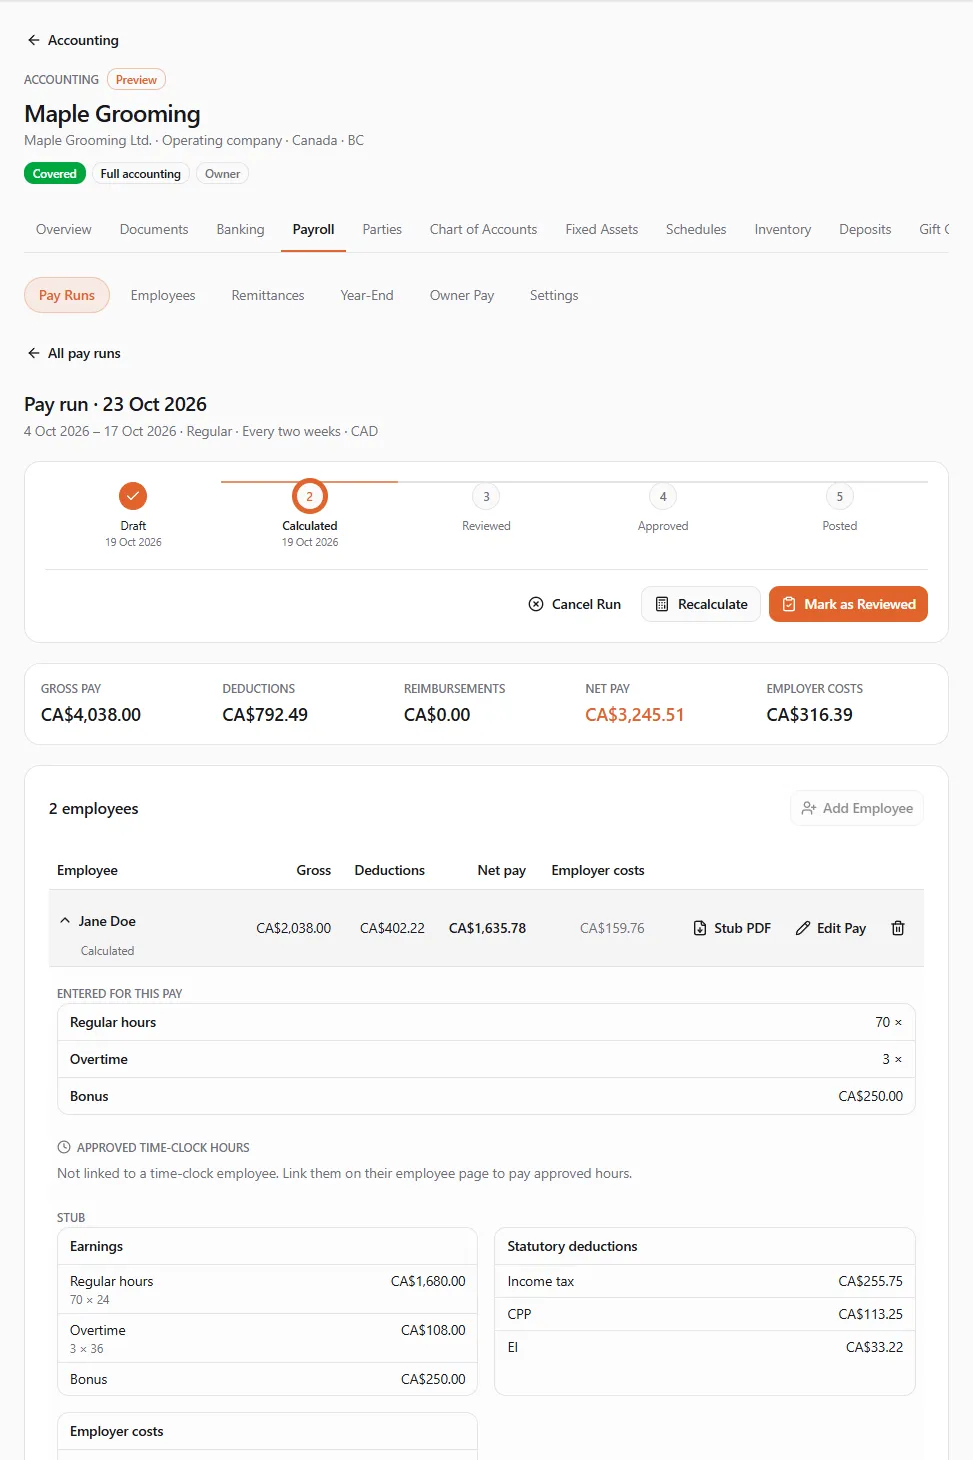
Task: Click the Bonus amount CA$250.00 under entered pay
Action: point(870,1096)
